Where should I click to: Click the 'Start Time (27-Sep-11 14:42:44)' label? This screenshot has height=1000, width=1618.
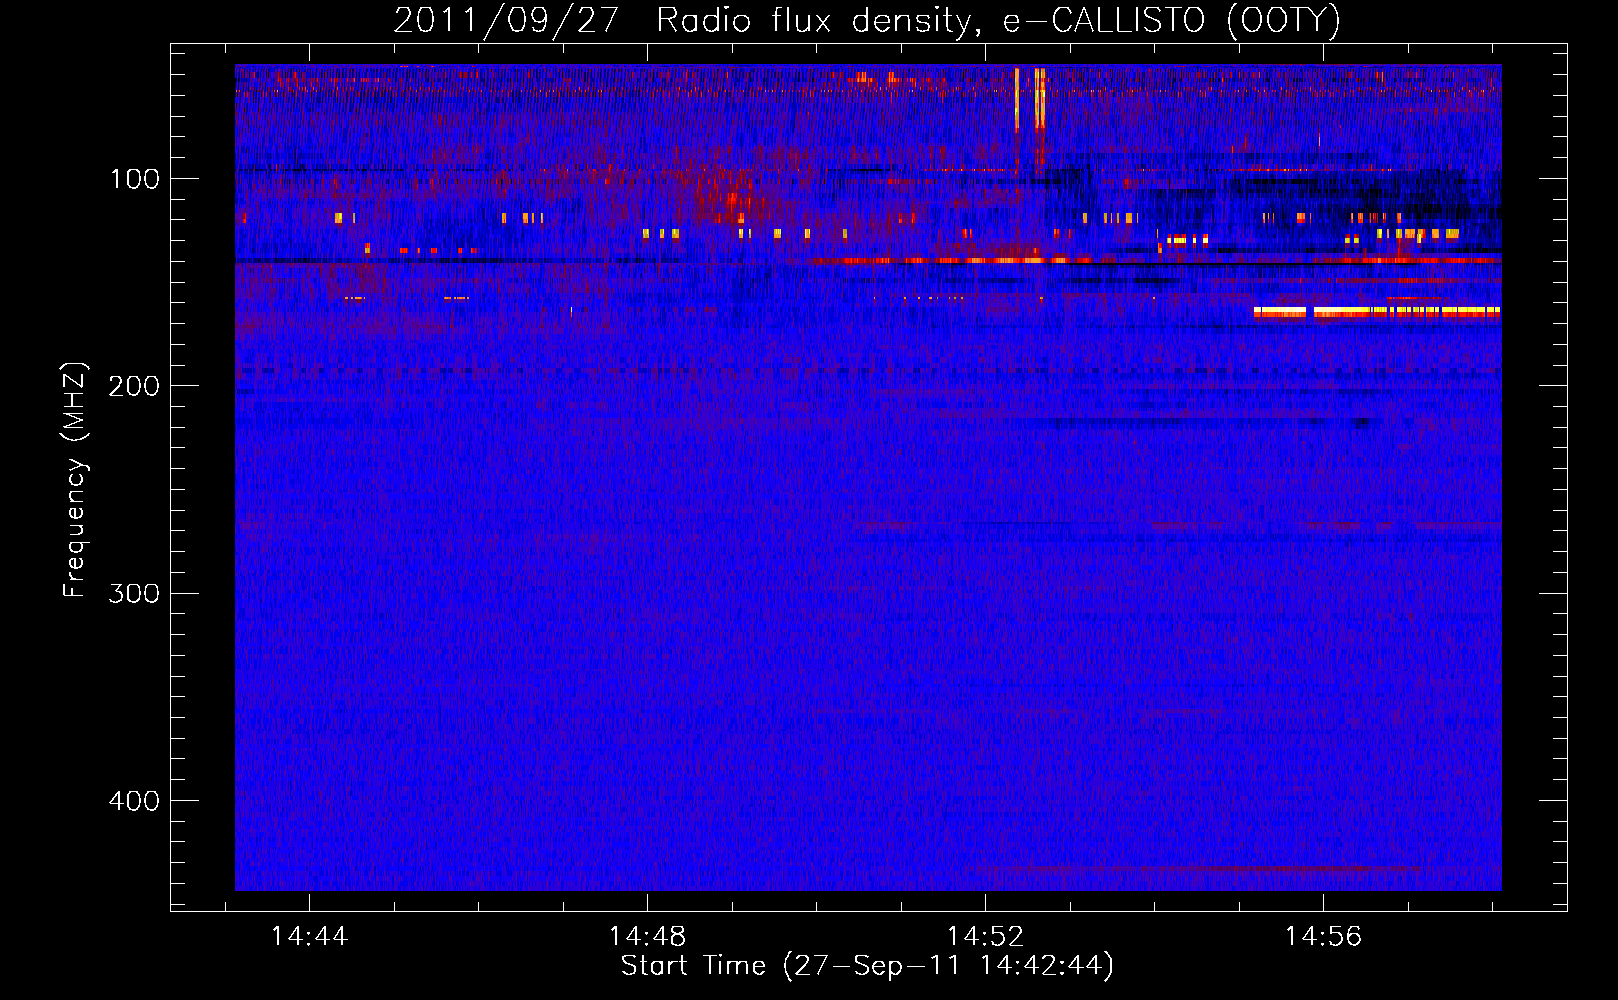pyautogui.click(x=867, y=966)
